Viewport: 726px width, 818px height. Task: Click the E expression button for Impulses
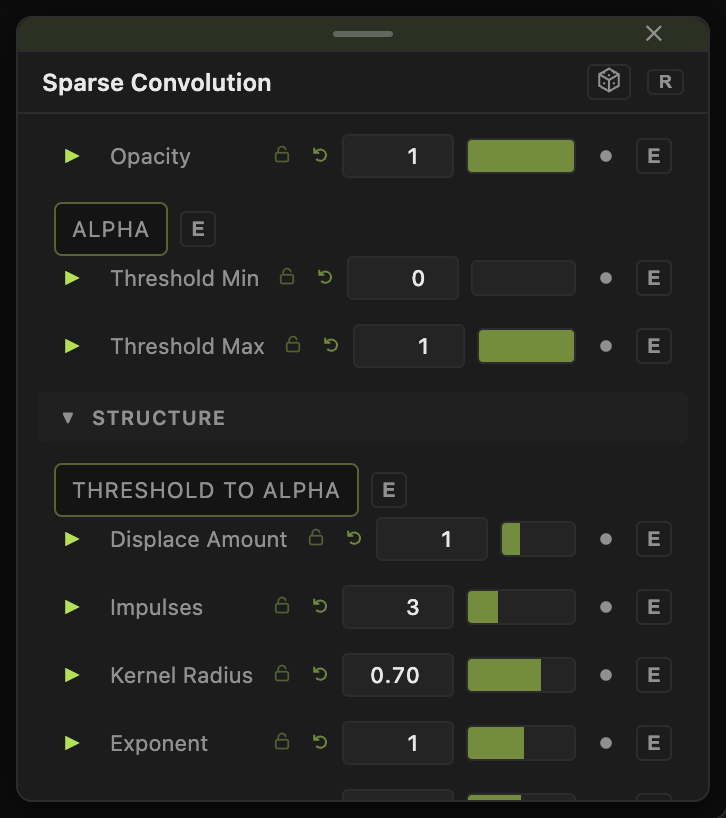pos(654,607)
